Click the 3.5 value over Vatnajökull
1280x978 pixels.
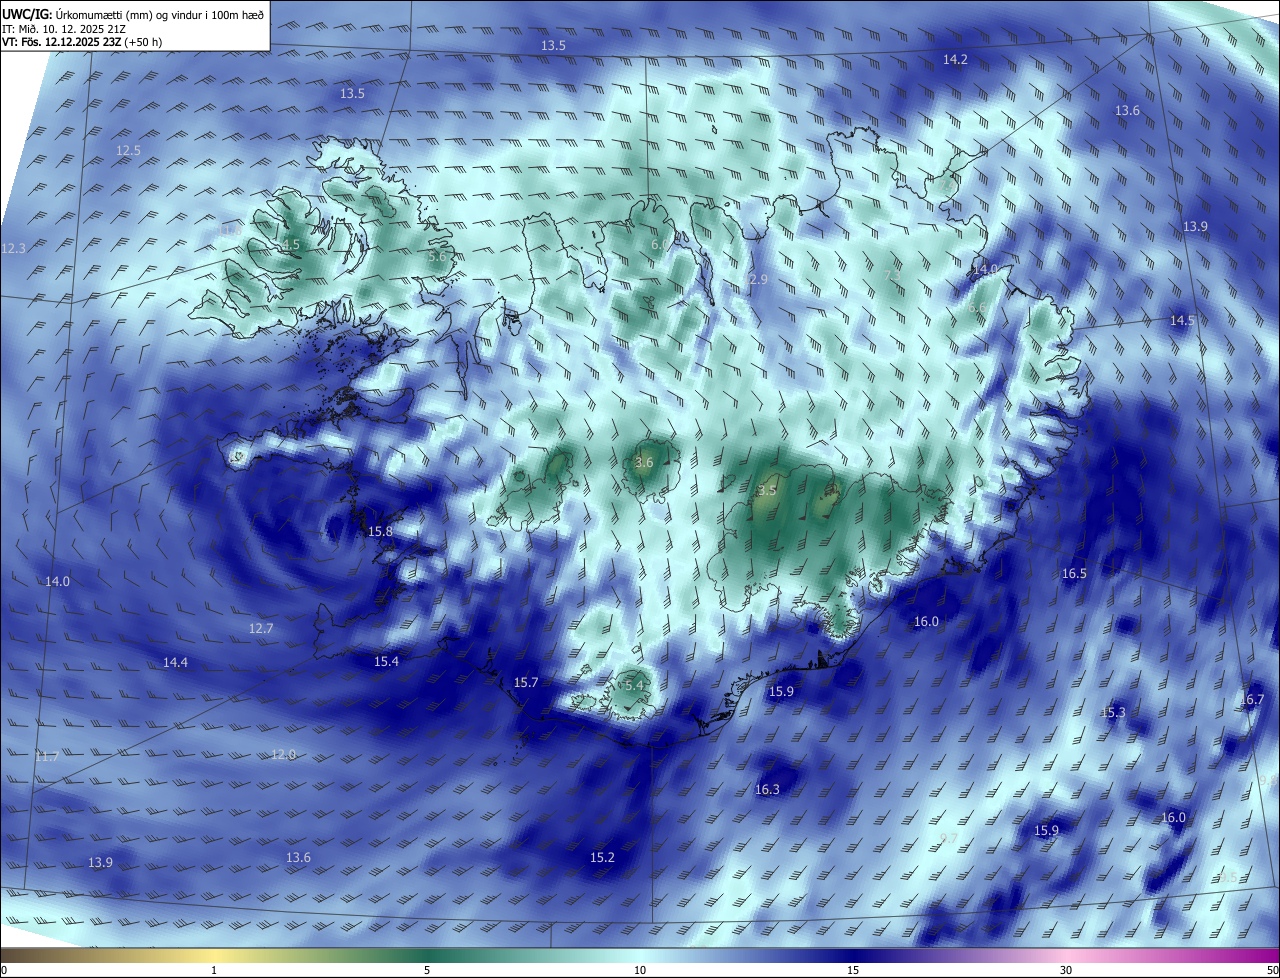point(767,490)
